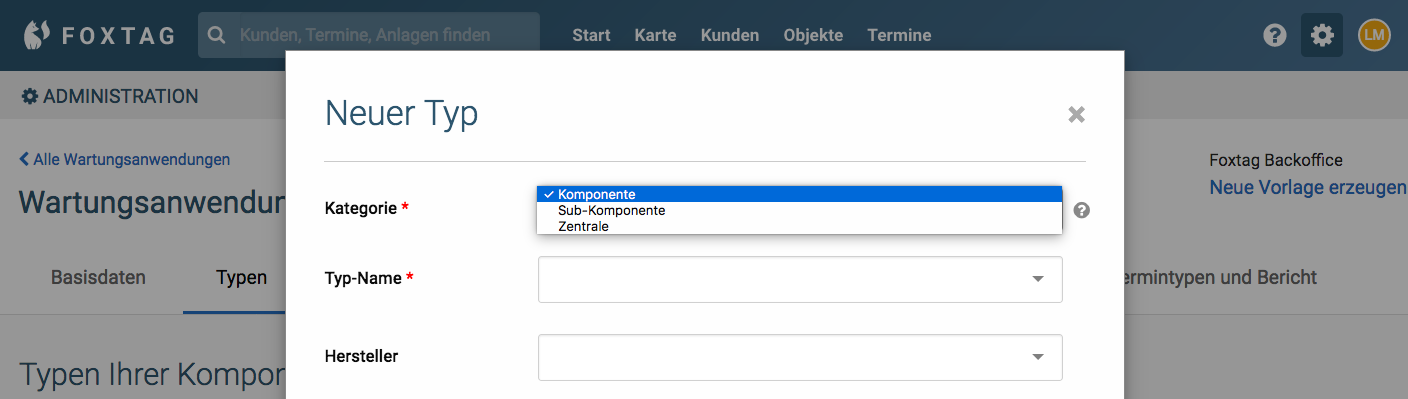Show help tooltip next to Kategorie field

click(1081, 211)
